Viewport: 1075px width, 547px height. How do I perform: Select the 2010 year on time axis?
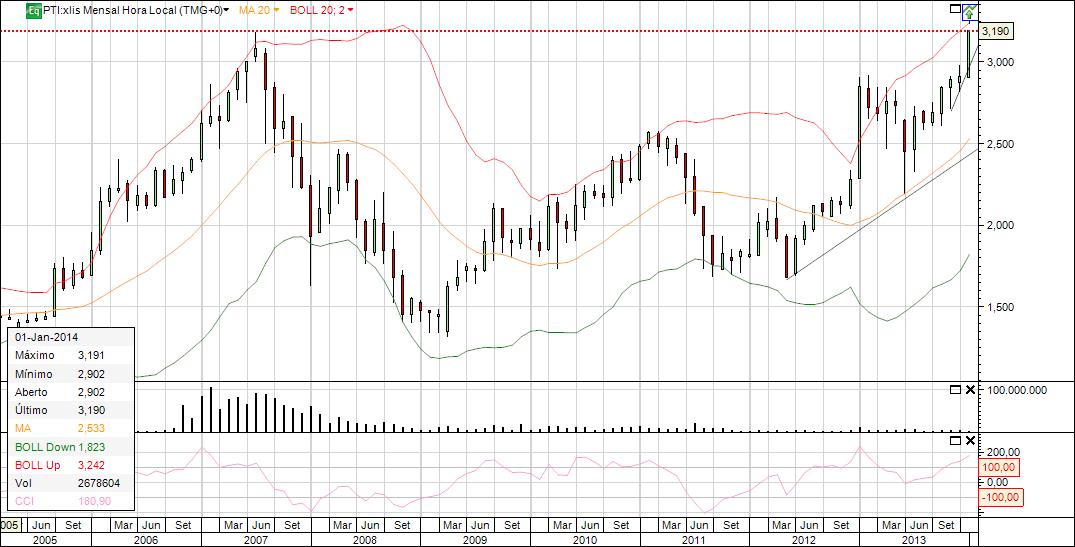585,540
